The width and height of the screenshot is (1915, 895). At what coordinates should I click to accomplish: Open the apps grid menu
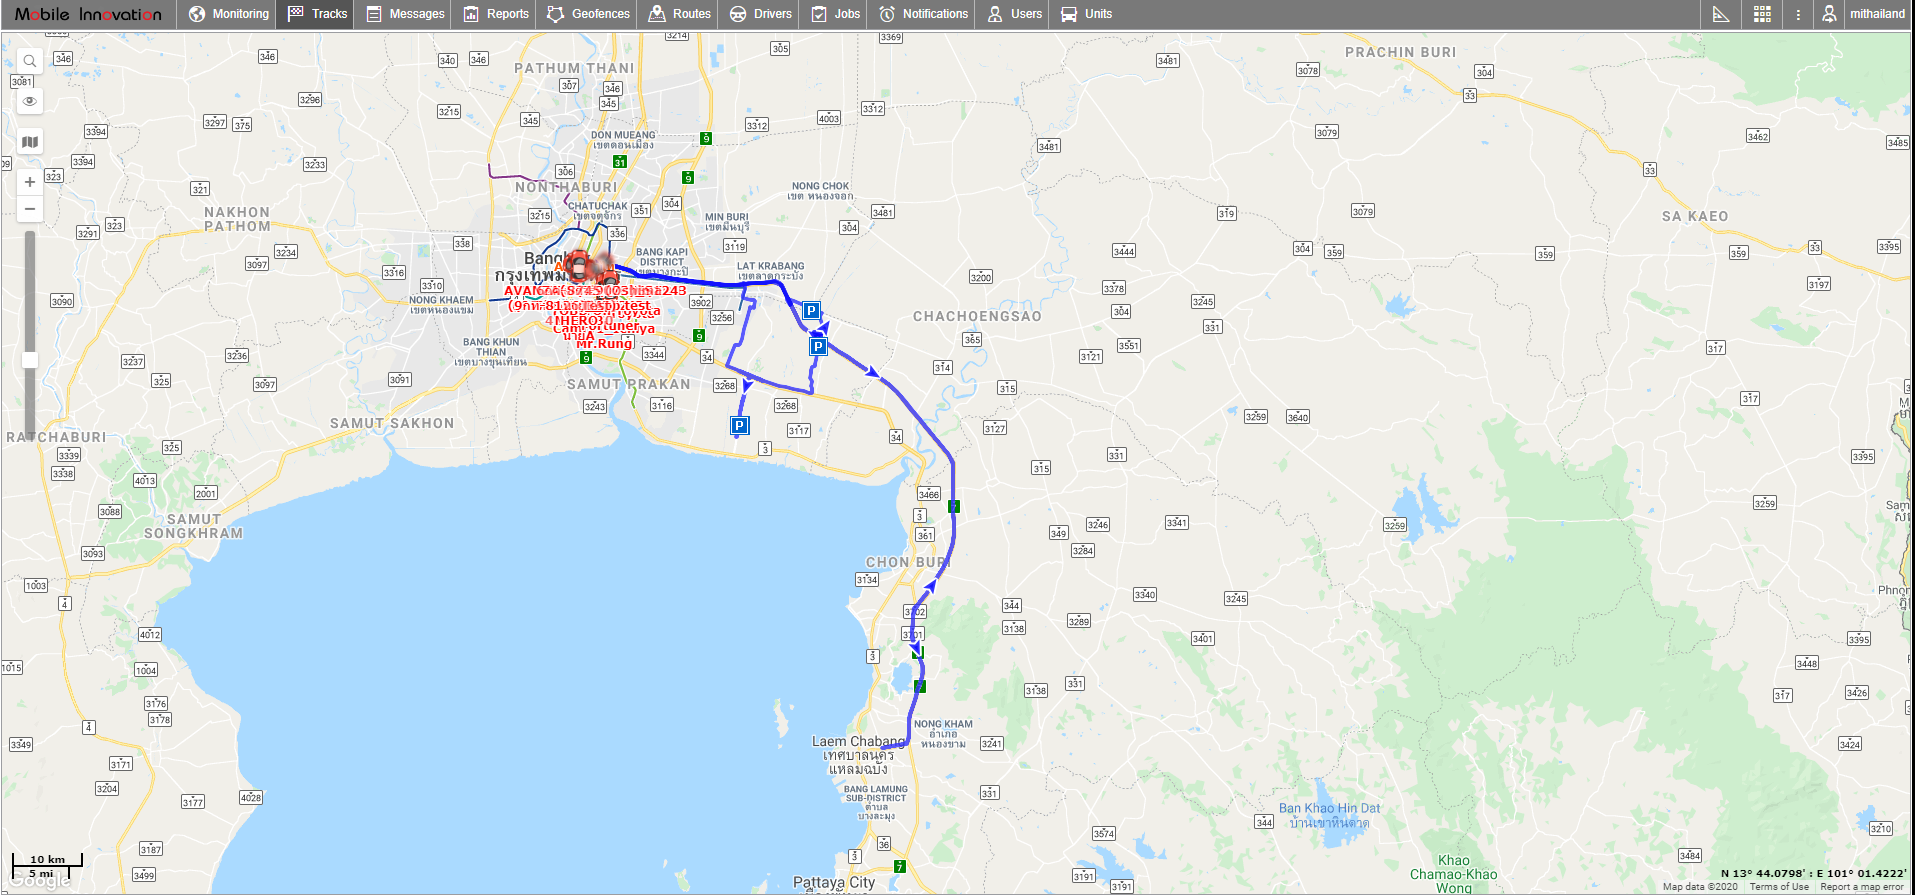(1762, 14)
